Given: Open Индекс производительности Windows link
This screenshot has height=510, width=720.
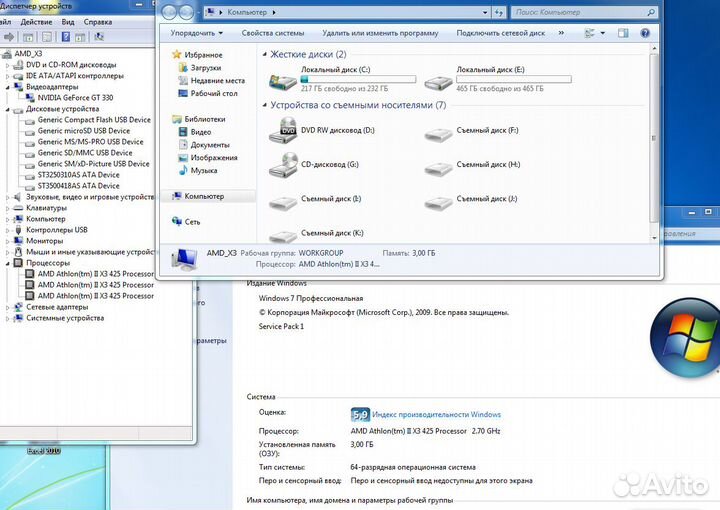Looking at the screenshot, I should pos(436,415).
